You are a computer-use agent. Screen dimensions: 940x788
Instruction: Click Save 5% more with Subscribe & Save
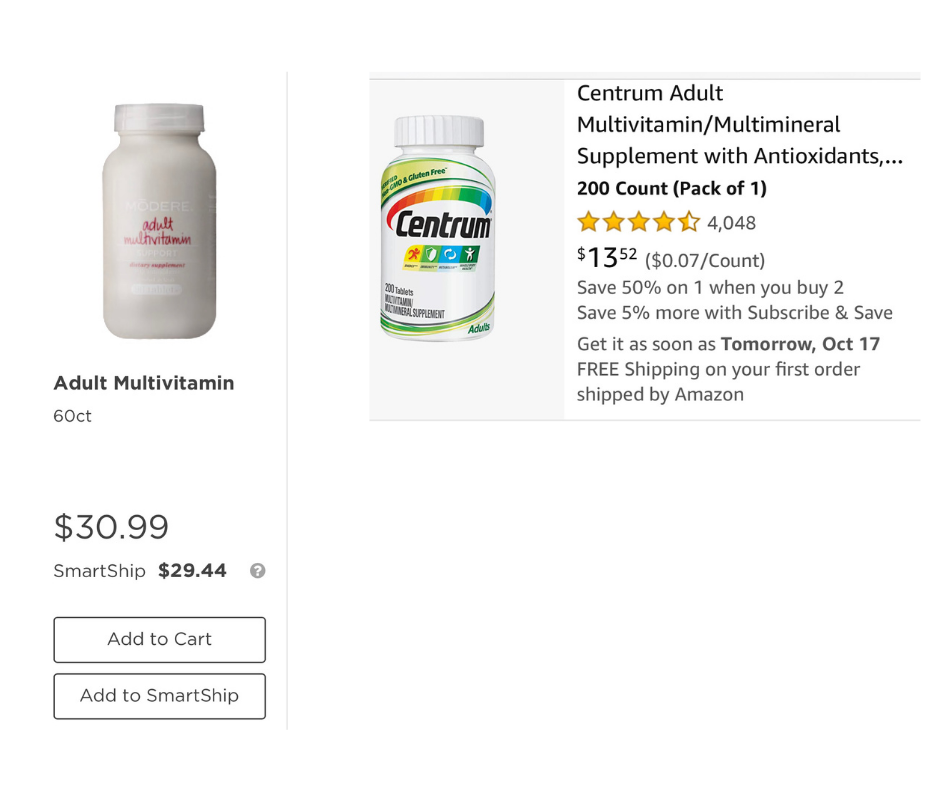pyautogui.click(x=735, y=313)
